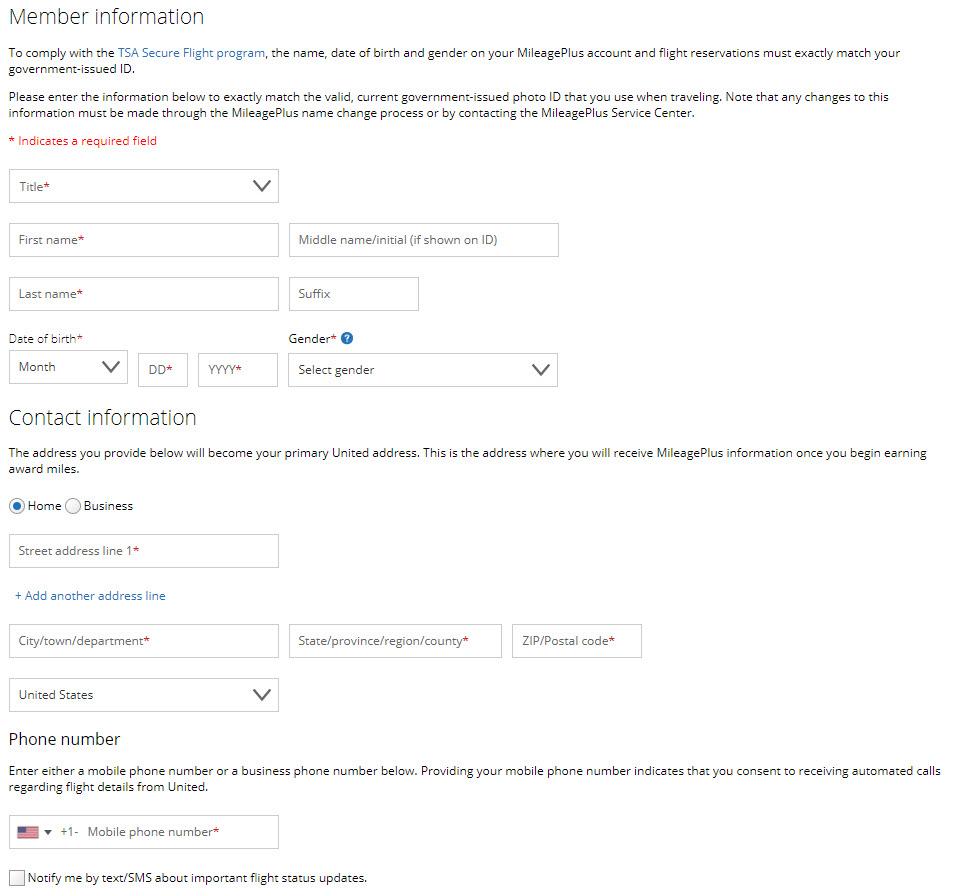Open the TSA Secure Flight program link

[x=191, y=53]
